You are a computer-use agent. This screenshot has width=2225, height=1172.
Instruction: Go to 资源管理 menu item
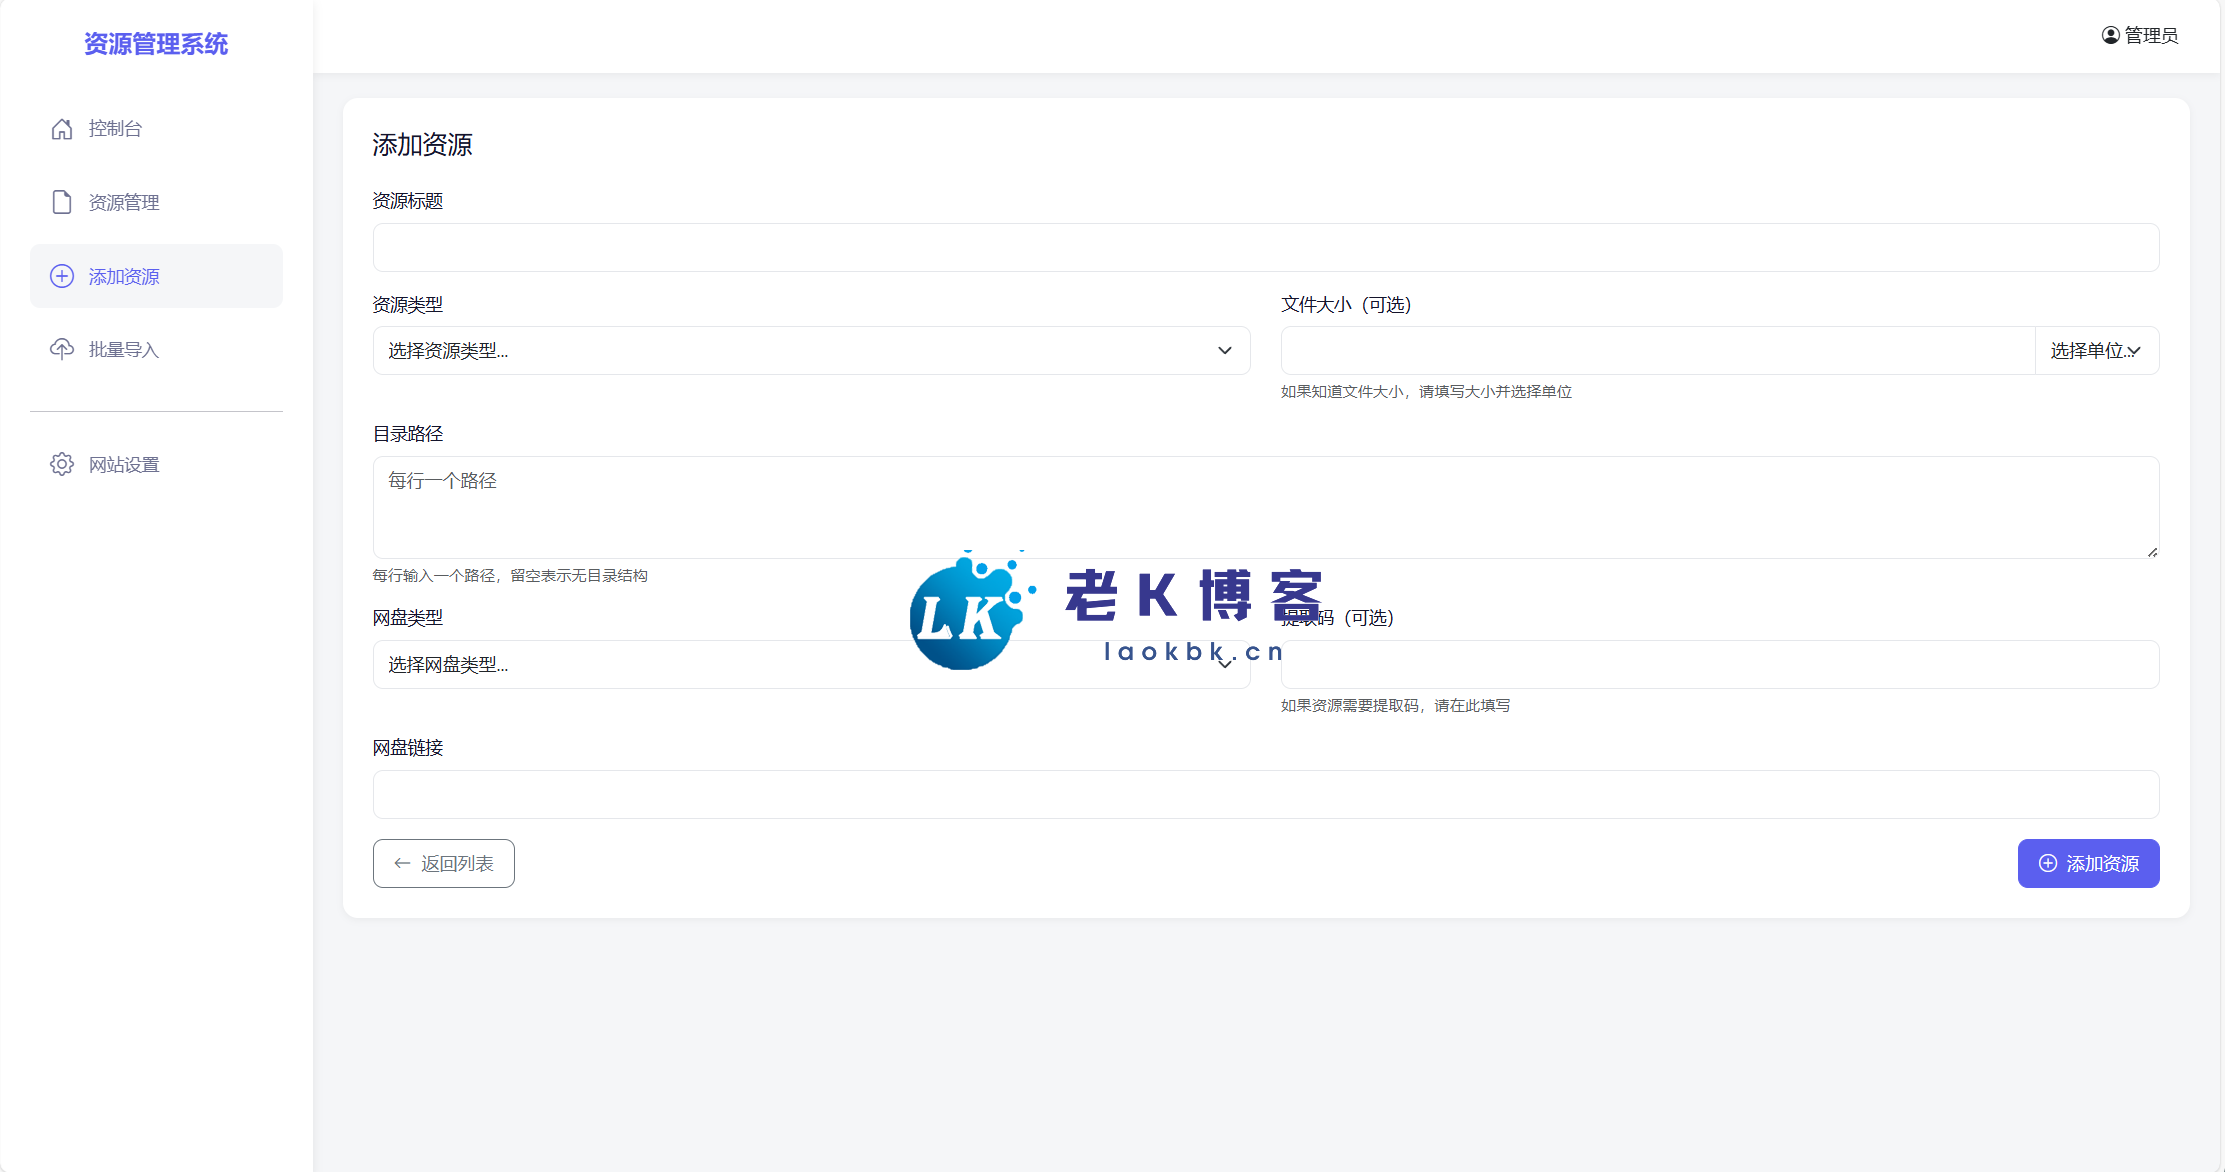click(x=124, y=202)
